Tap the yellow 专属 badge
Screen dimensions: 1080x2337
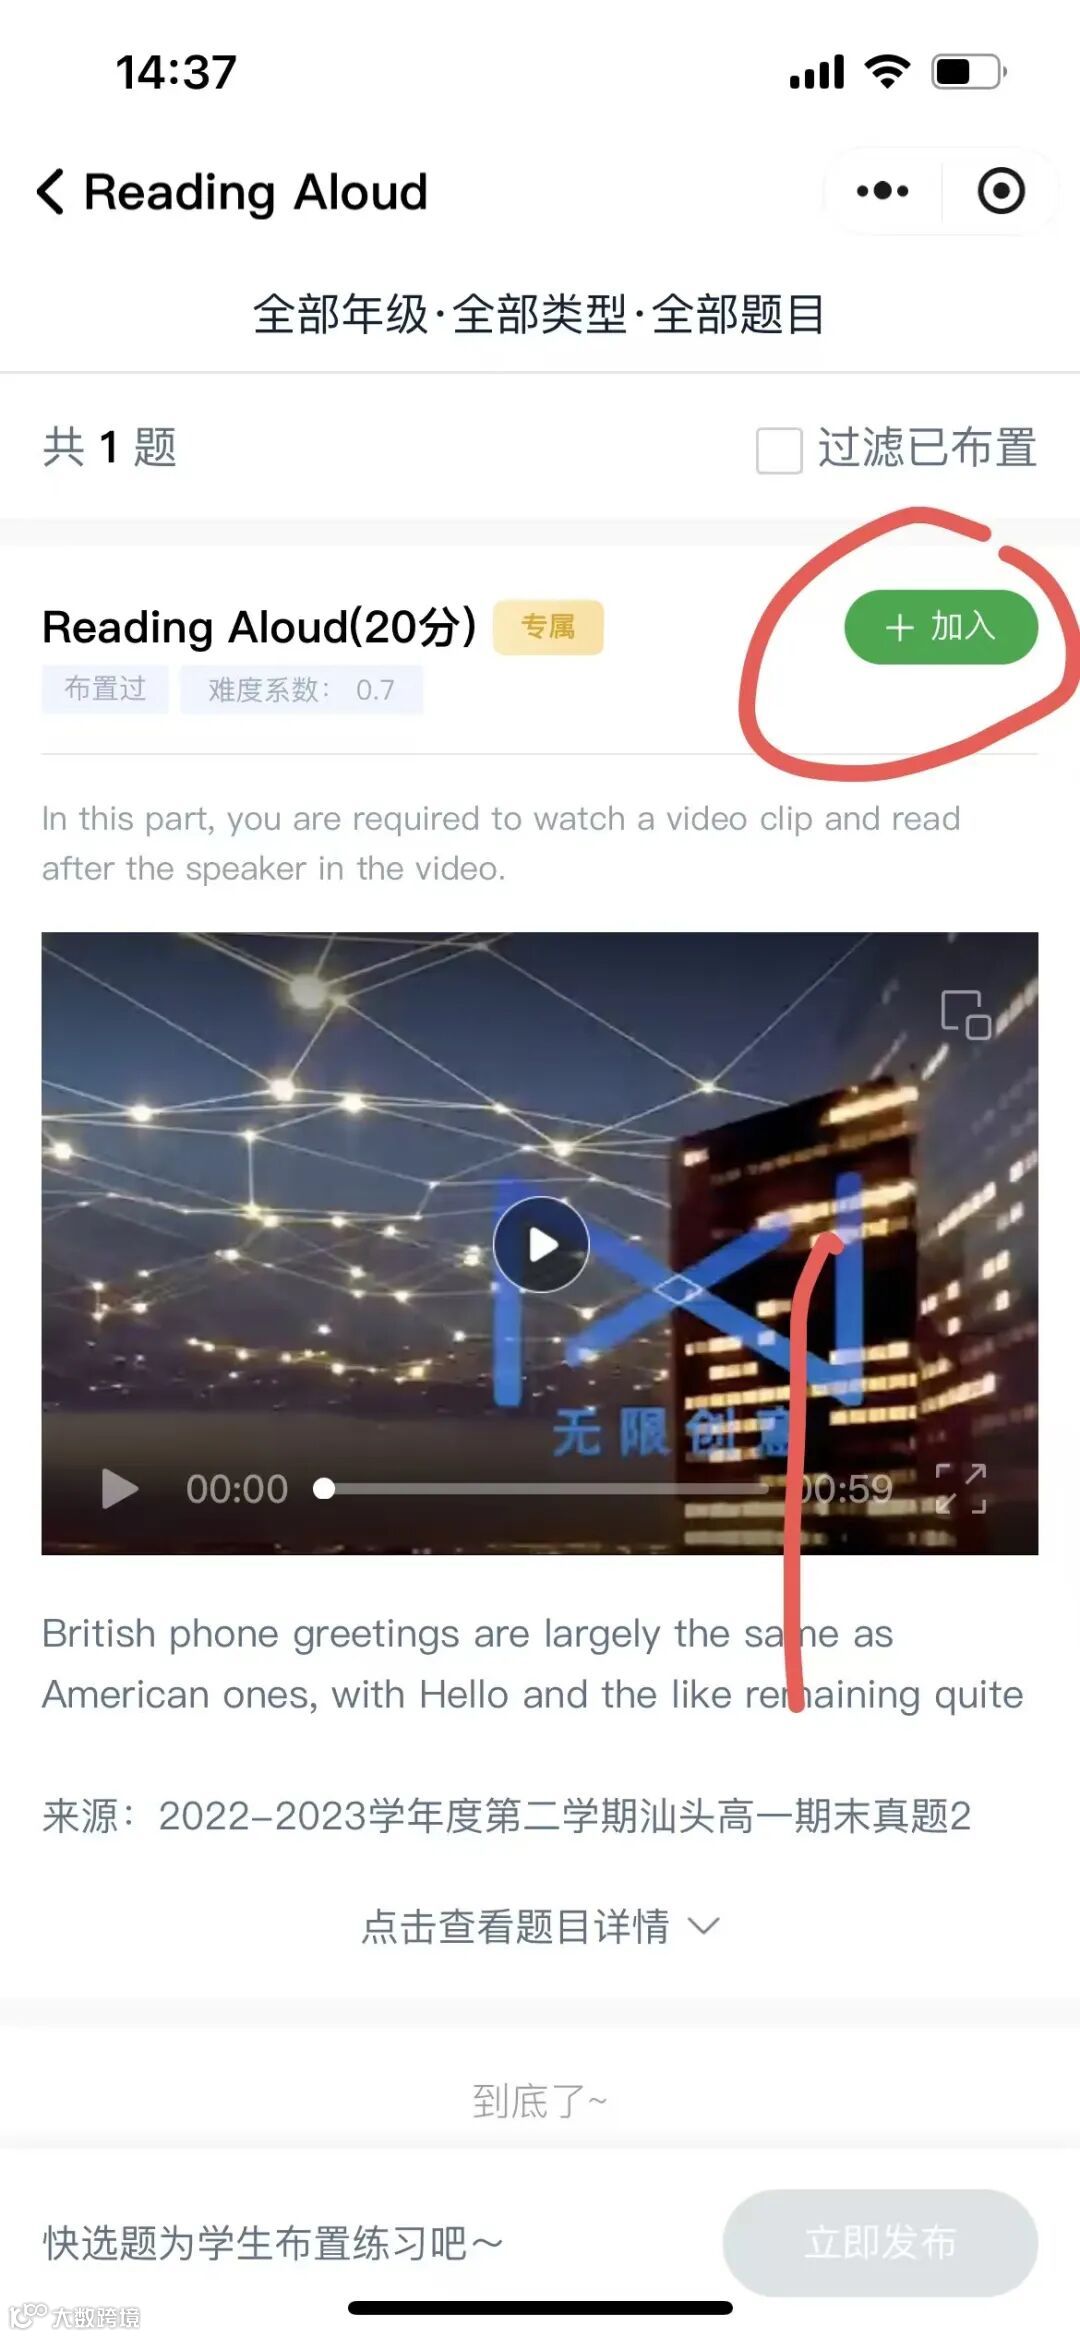point(548,627)
